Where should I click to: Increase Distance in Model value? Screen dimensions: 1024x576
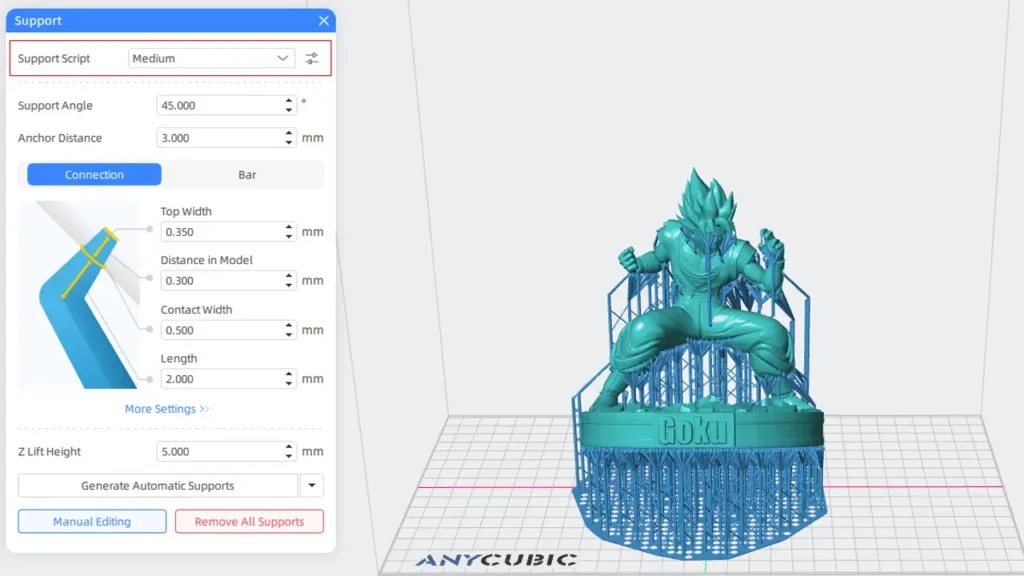[289, 276]
